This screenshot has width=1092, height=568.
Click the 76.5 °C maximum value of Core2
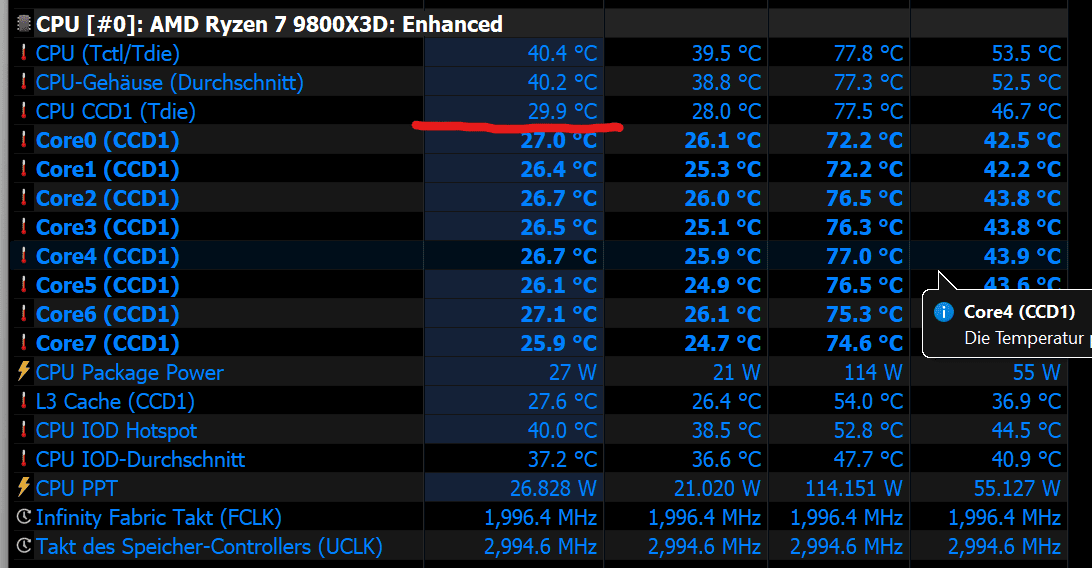coord(864,198)
